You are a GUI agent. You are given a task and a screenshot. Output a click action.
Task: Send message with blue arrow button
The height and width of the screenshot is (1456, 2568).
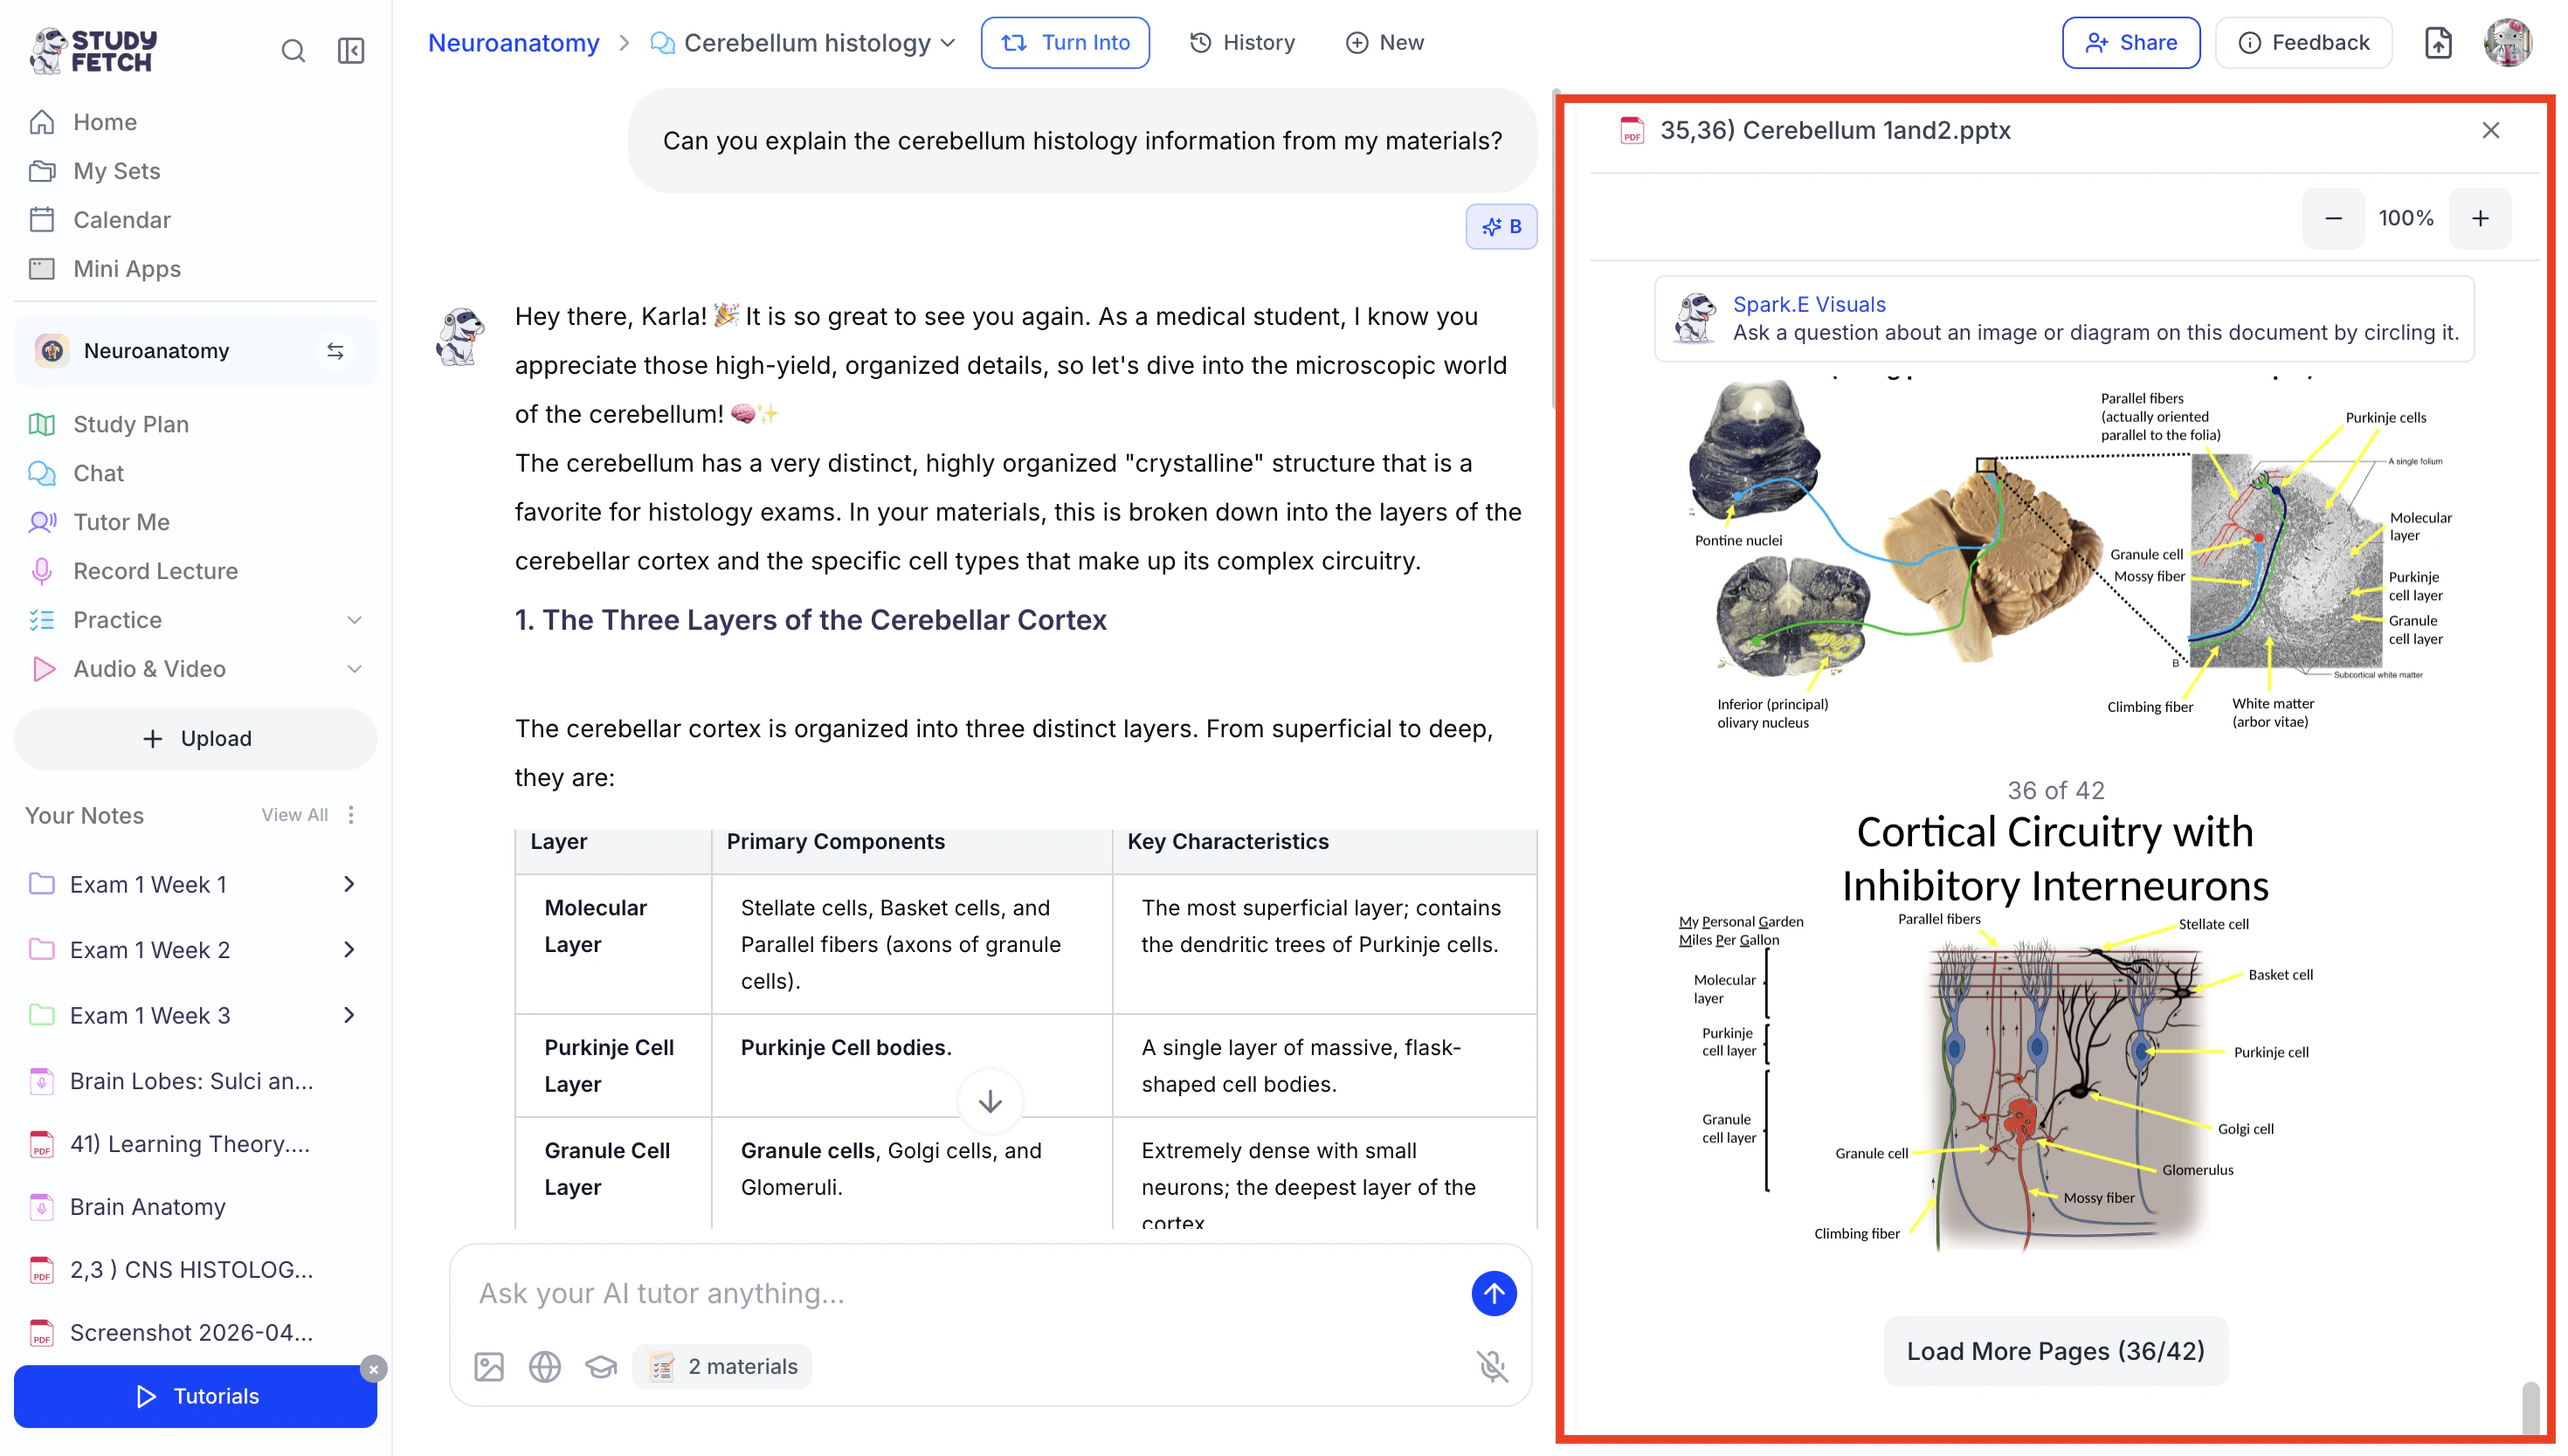[1493, 1293]
